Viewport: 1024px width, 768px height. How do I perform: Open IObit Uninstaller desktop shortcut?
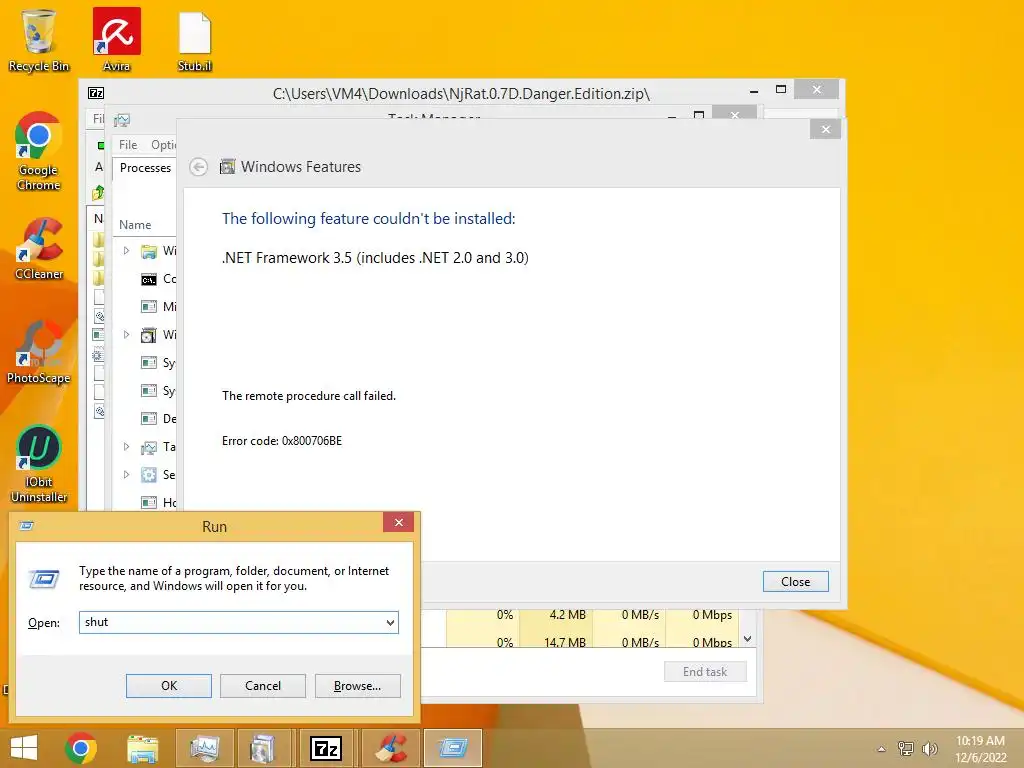(39, 464)
